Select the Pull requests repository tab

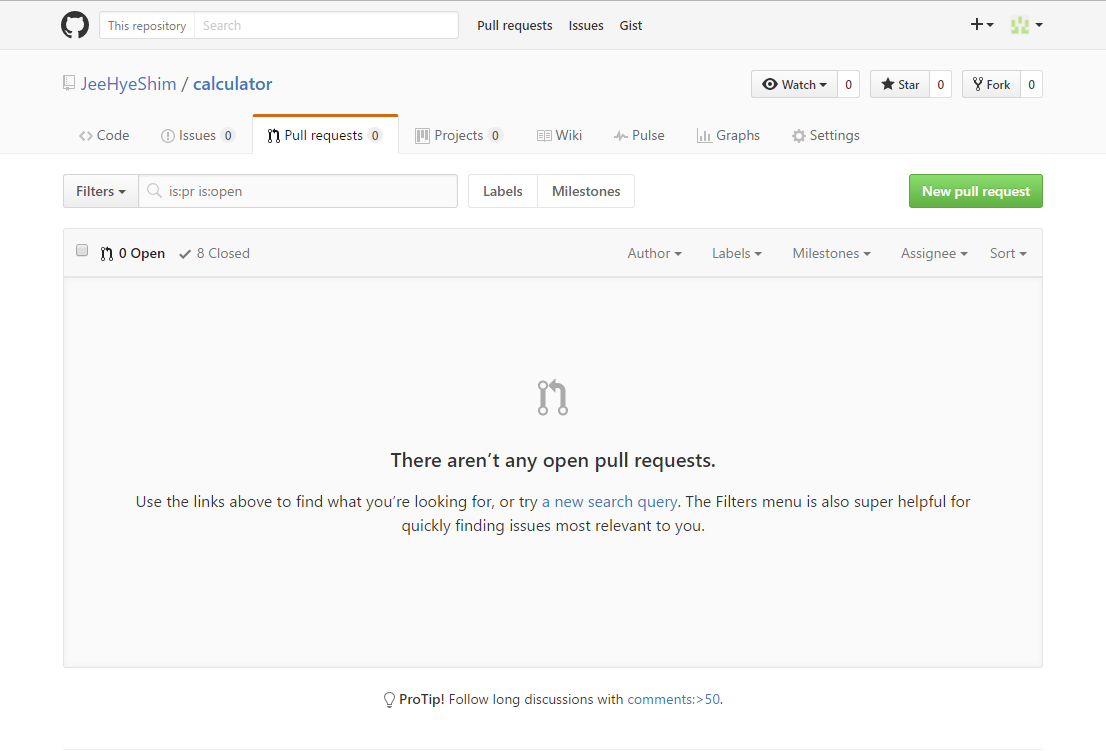point(325,135)
